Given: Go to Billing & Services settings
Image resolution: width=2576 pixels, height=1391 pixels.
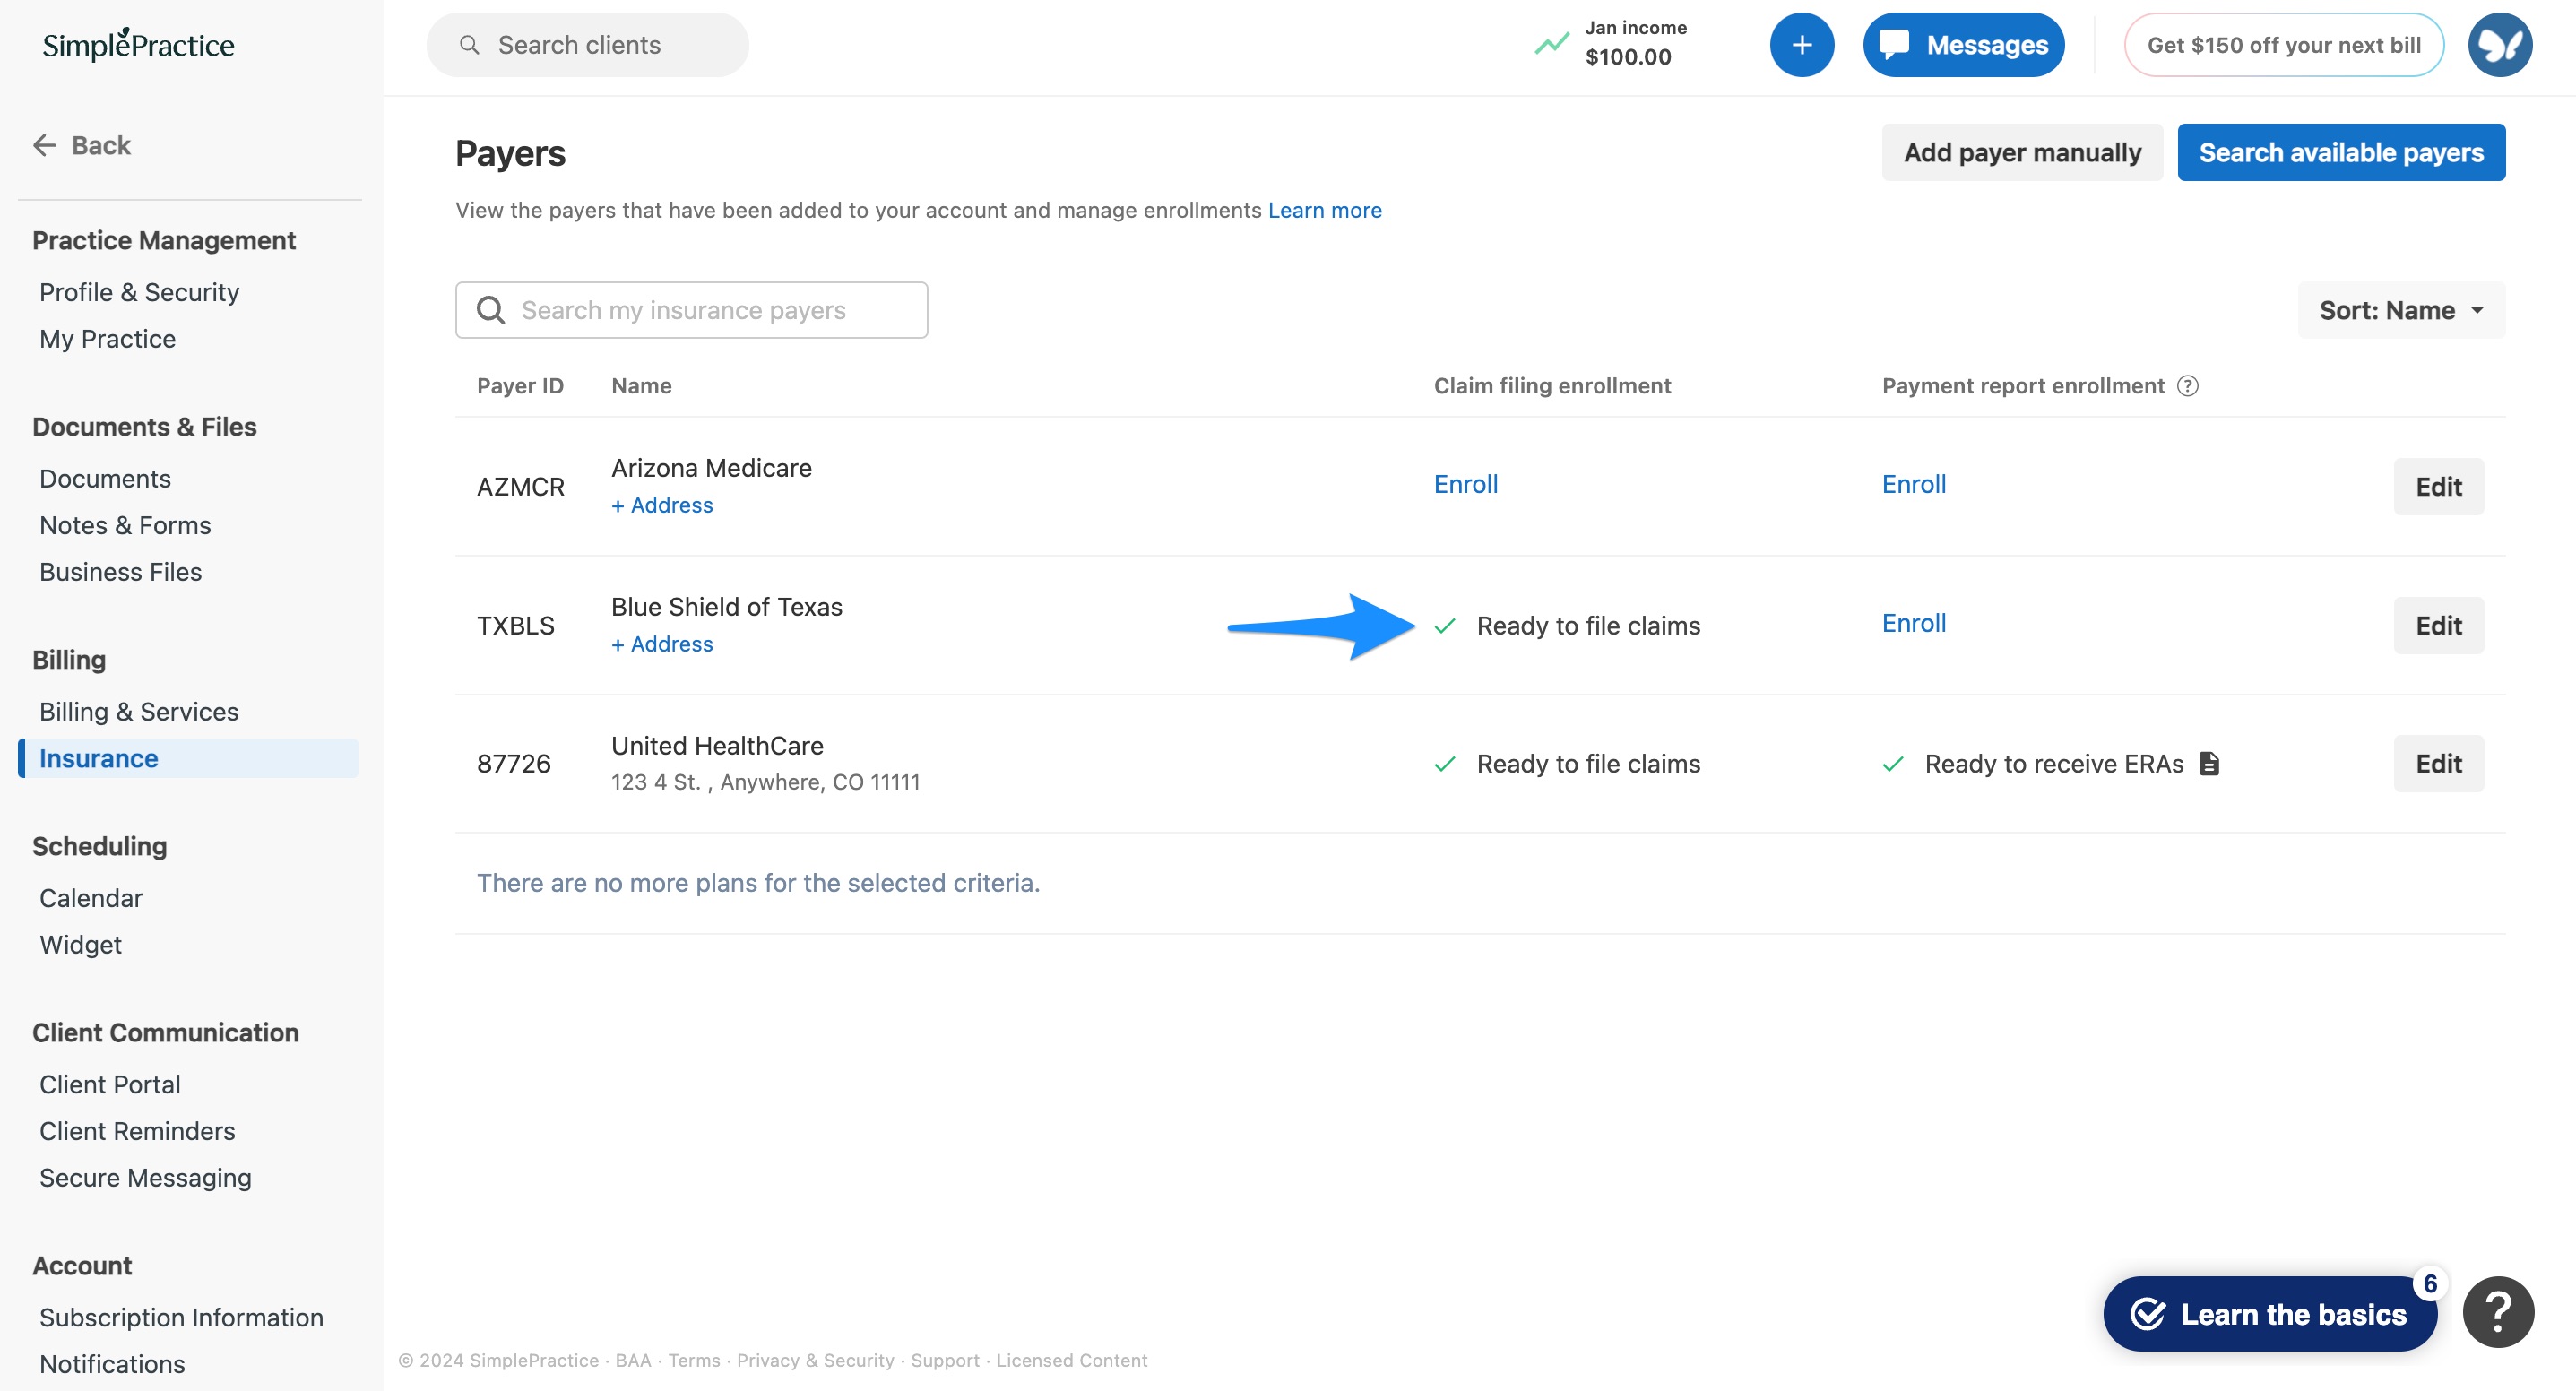Looking at the screenshot, I should [x=138, y=711].
